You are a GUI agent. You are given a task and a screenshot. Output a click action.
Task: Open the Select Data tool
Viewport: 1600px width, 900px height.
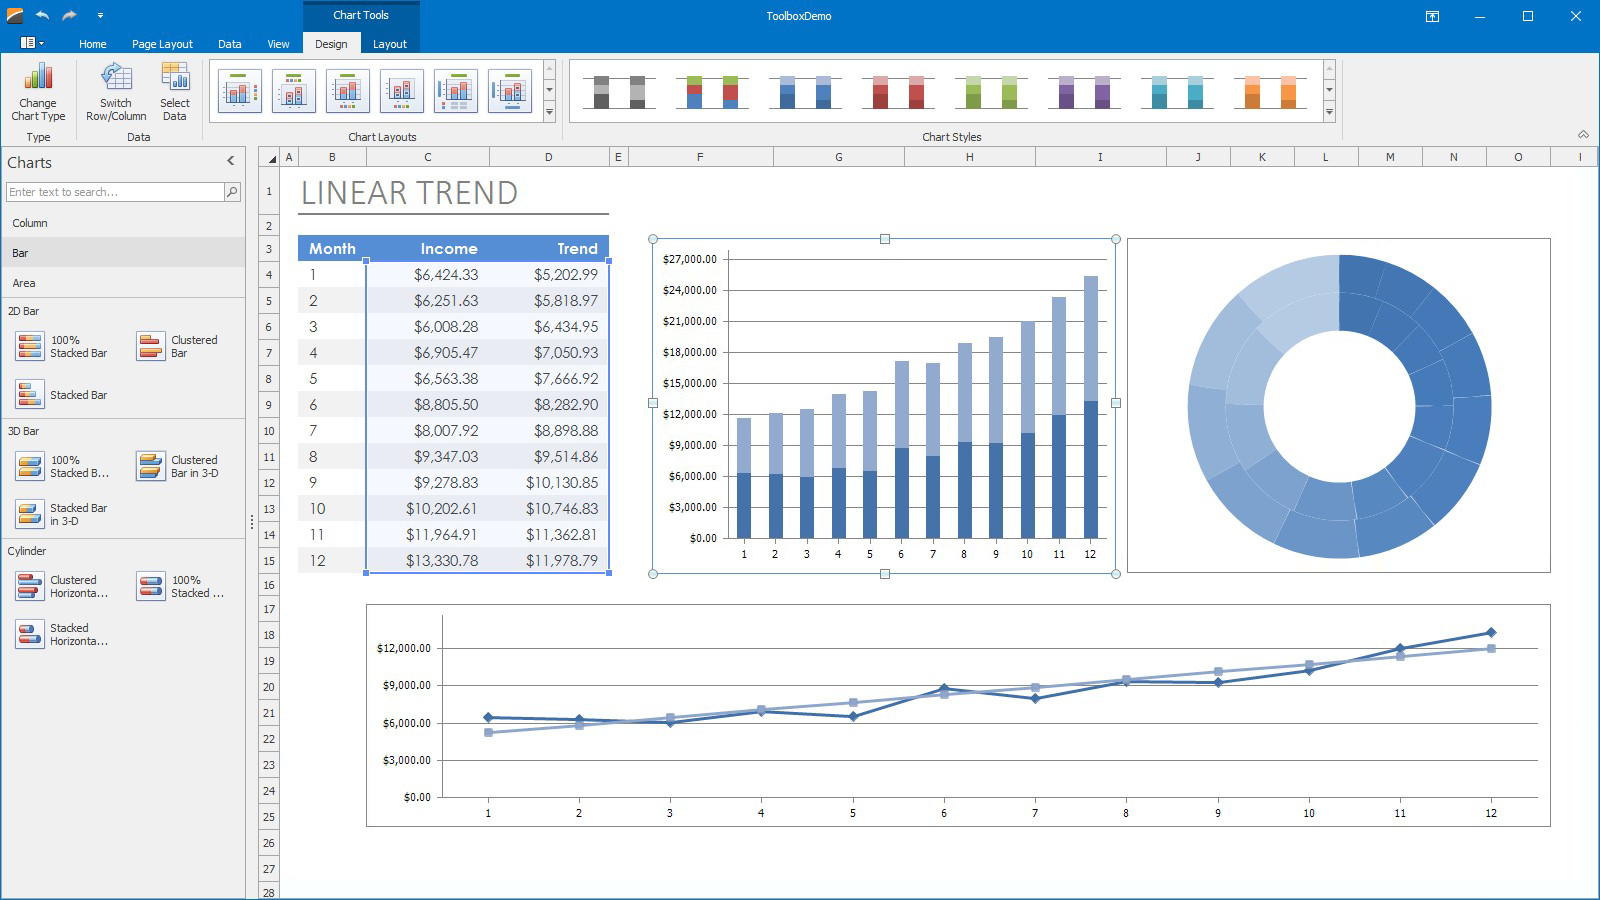[175, 90]
